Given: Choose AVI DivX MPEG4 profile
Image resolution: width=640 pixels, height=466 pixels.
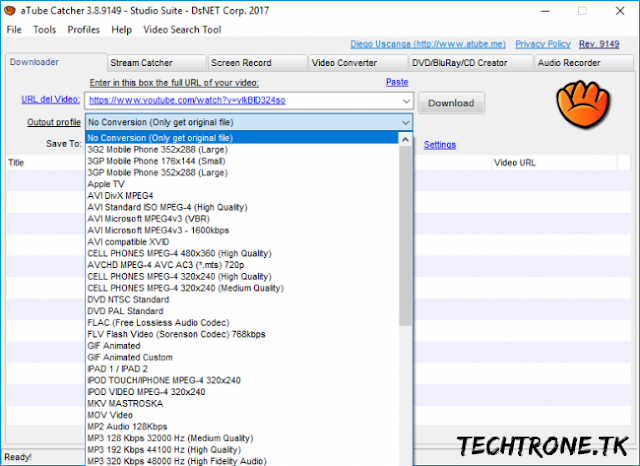Looking at the screenshot, I should point(242,196).
